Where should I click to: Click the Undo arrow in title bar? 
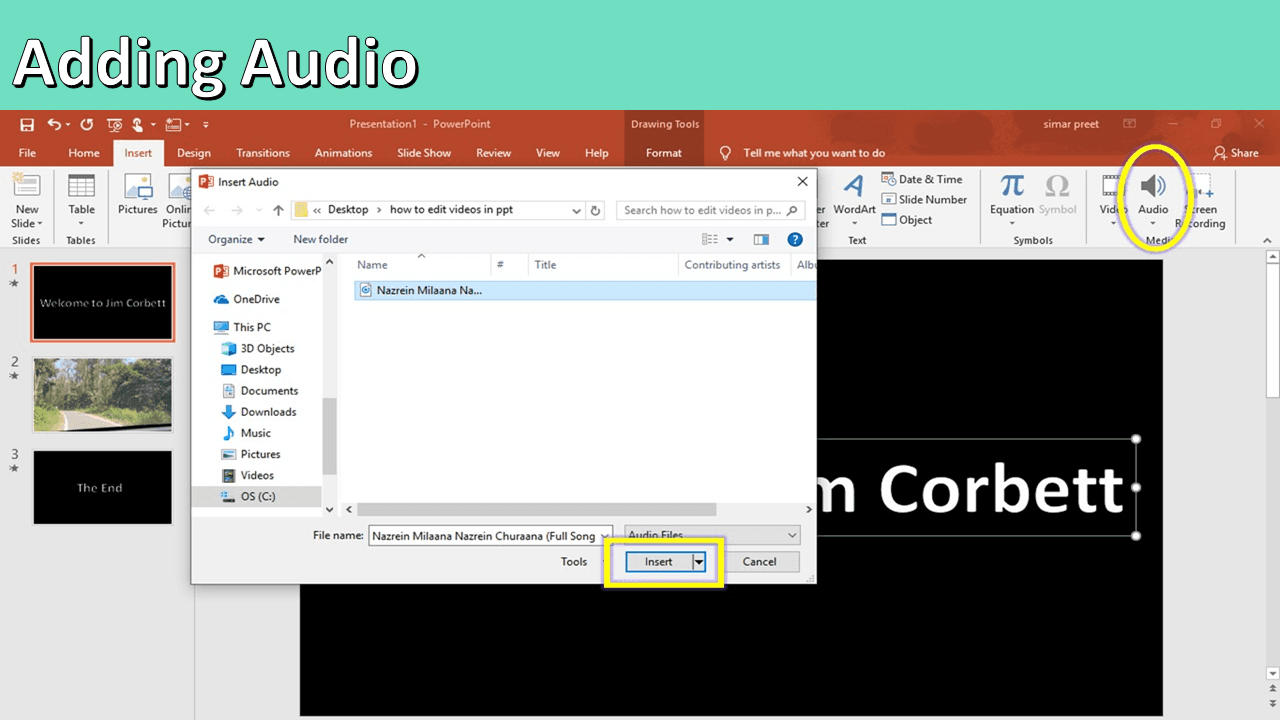click(54, 125)
